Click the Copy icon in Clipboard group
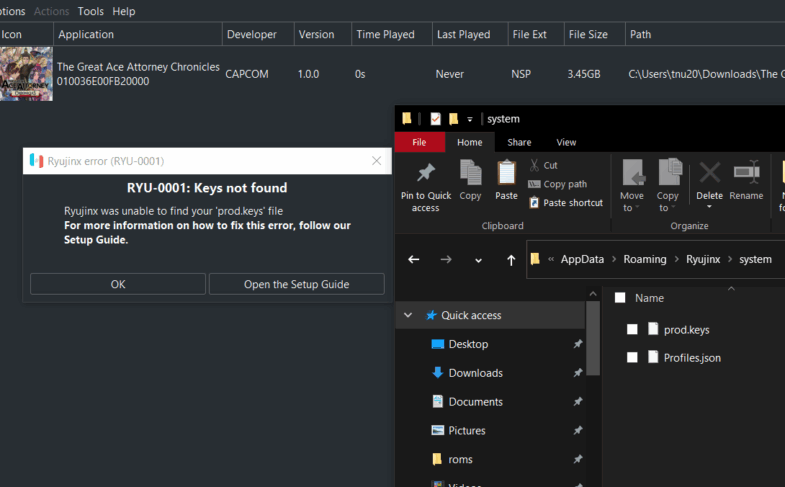Image resolution: width=785 pixels, height=487 pixels. (x=470, y=173)
